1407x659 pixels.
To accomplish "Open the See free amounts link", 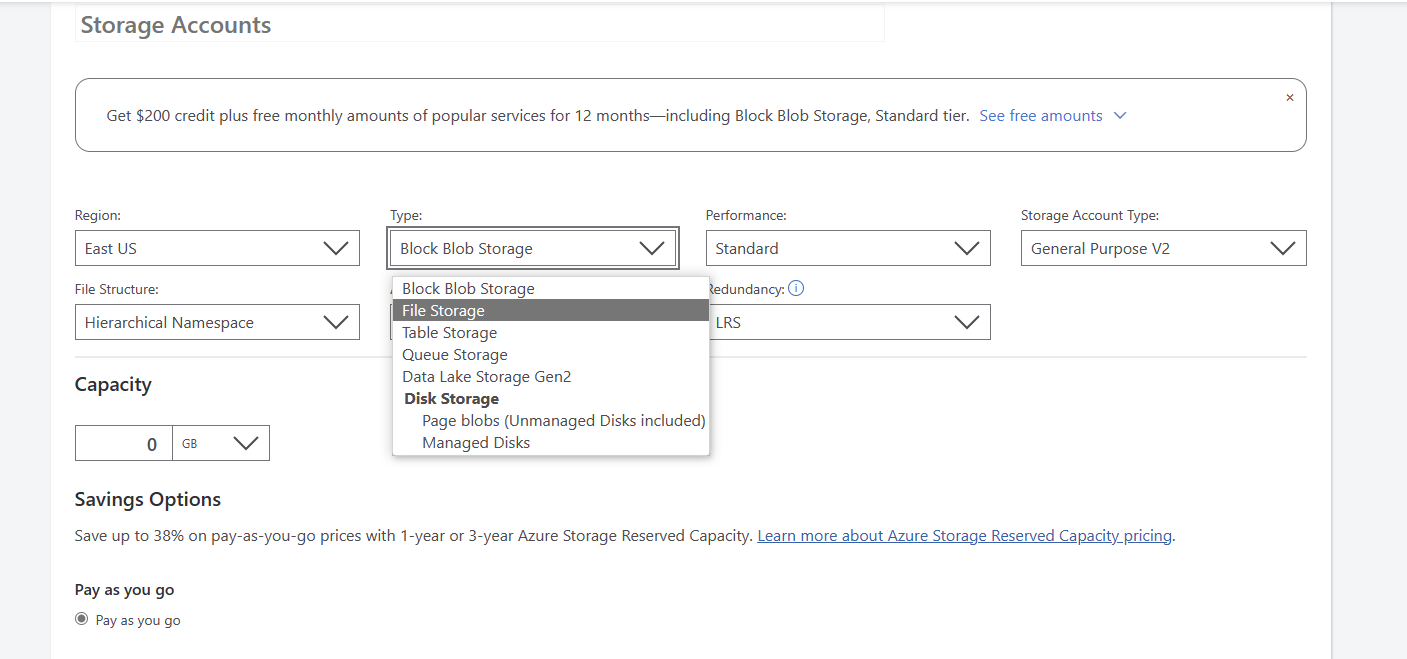I will [x=1040, y=116].
